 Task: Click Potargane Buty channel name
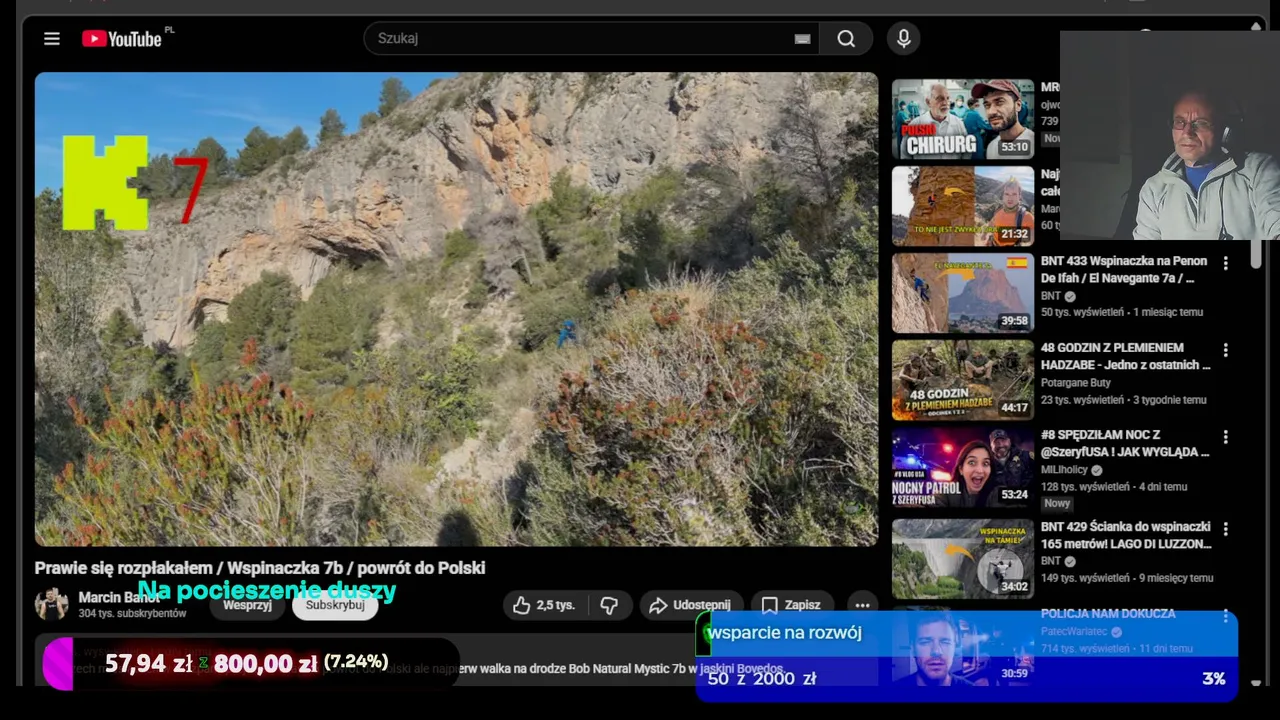click(1076, 383)
